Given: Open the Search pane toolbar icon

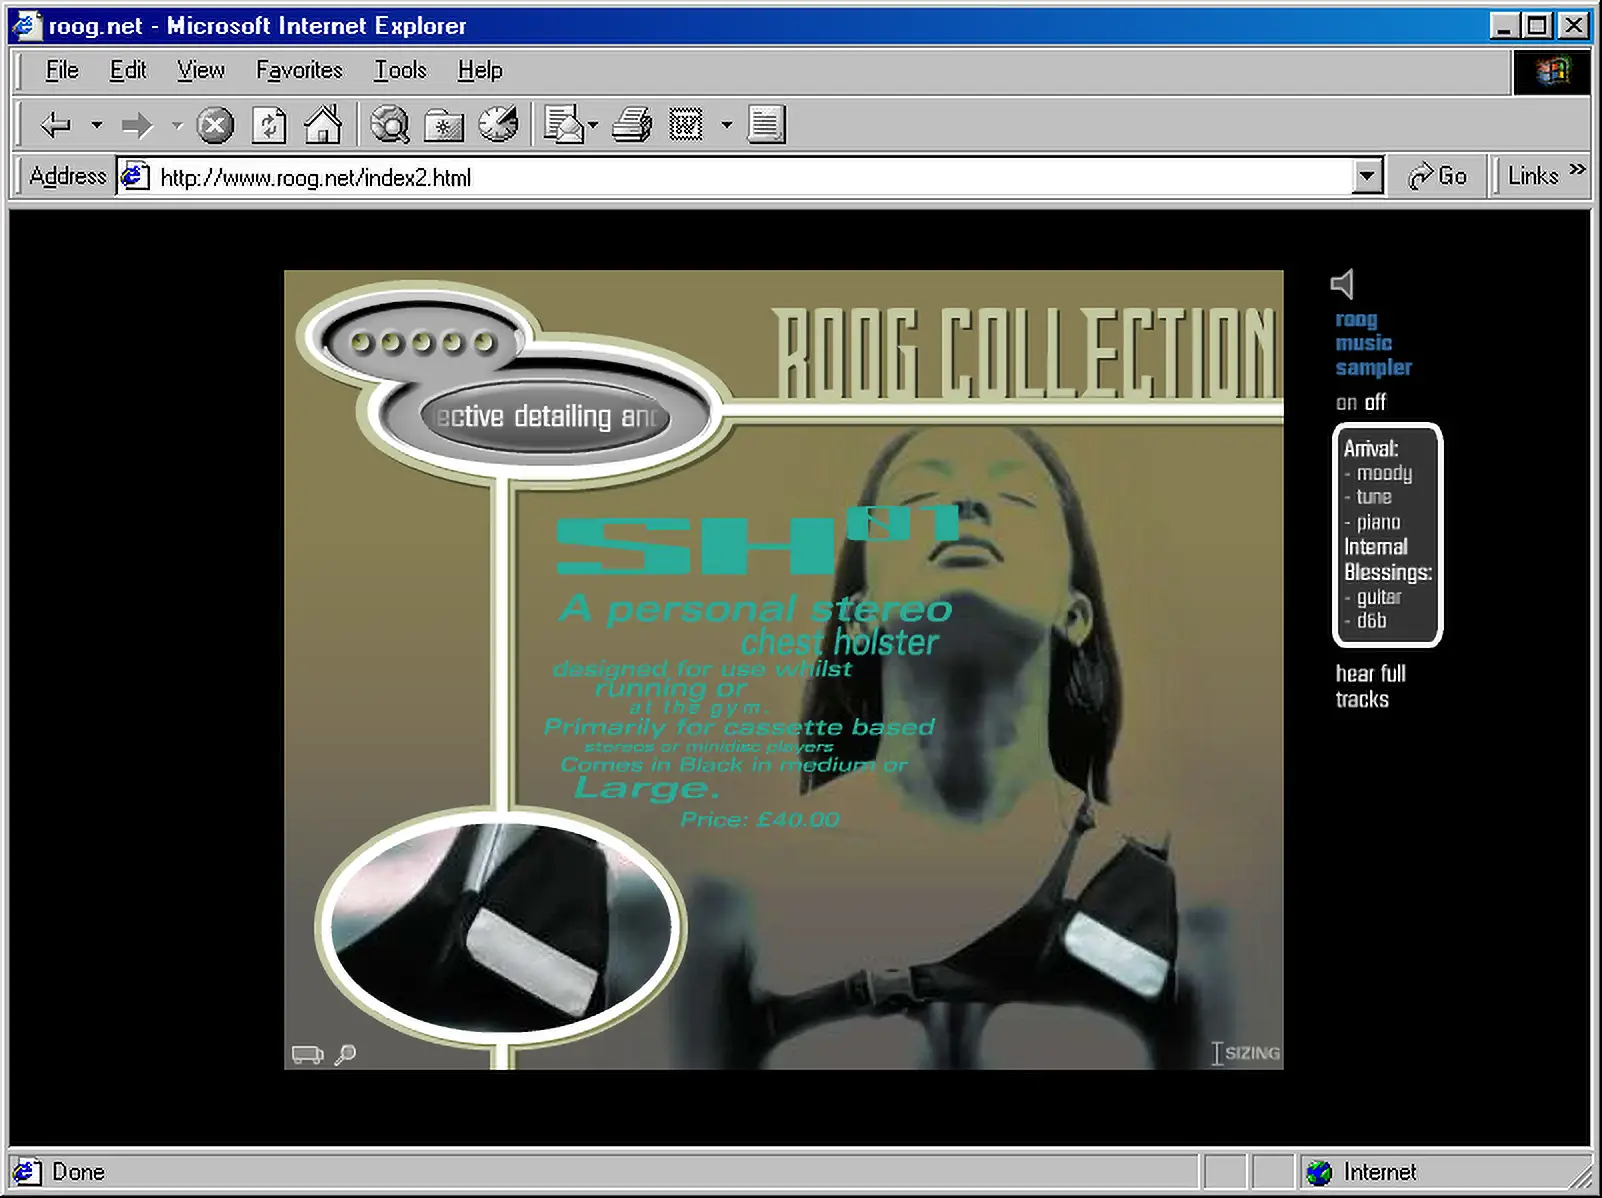Looking at the screenshot, I should click(x=390, y=126).
